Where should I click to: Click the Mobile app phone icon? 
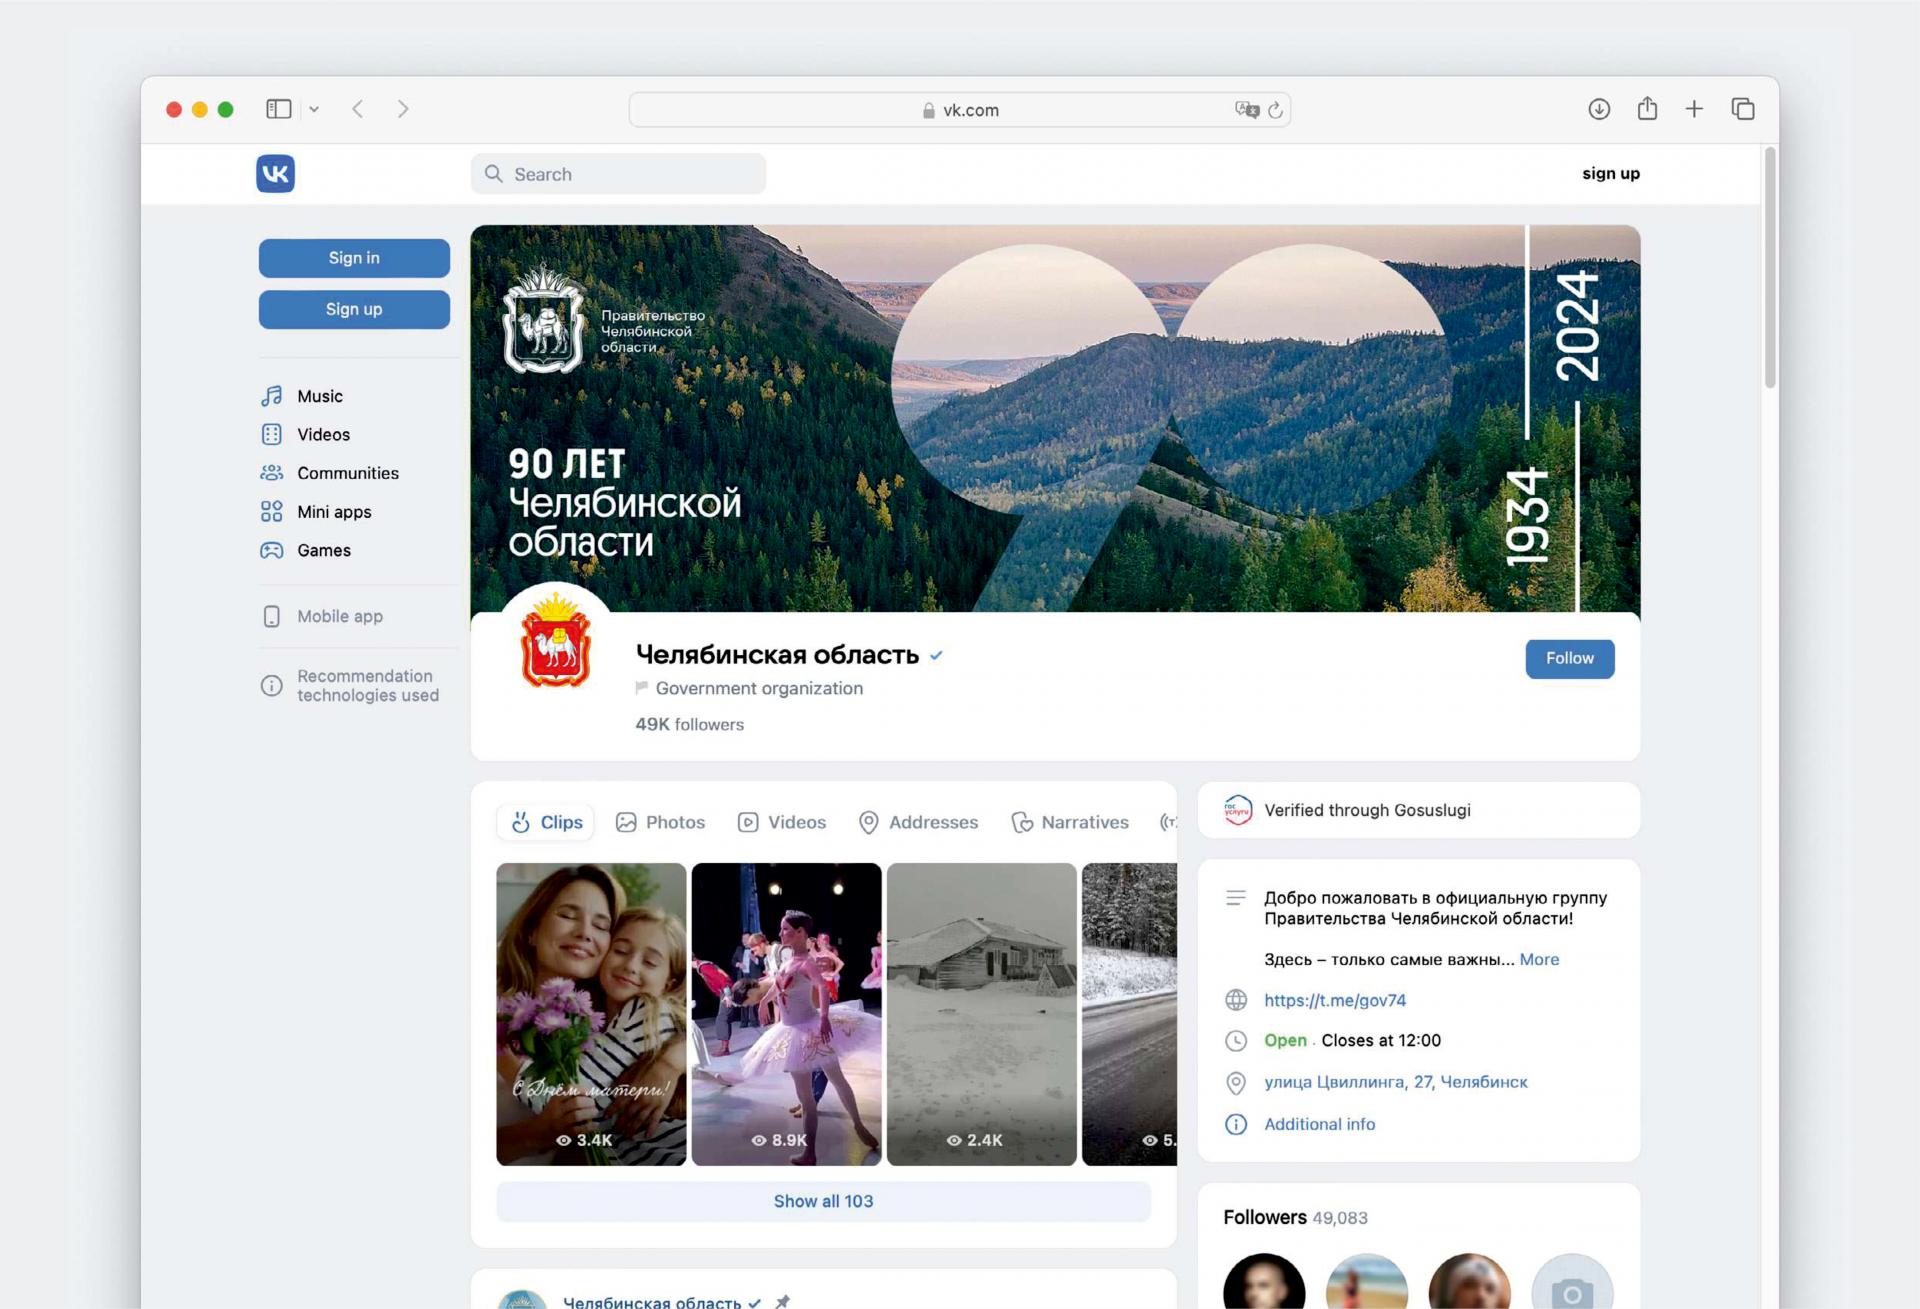(272, 616)
